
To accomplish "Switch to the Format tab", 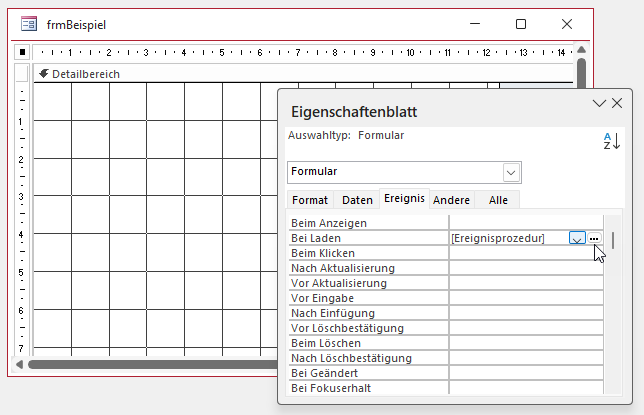I will click(x=309, y=200).
